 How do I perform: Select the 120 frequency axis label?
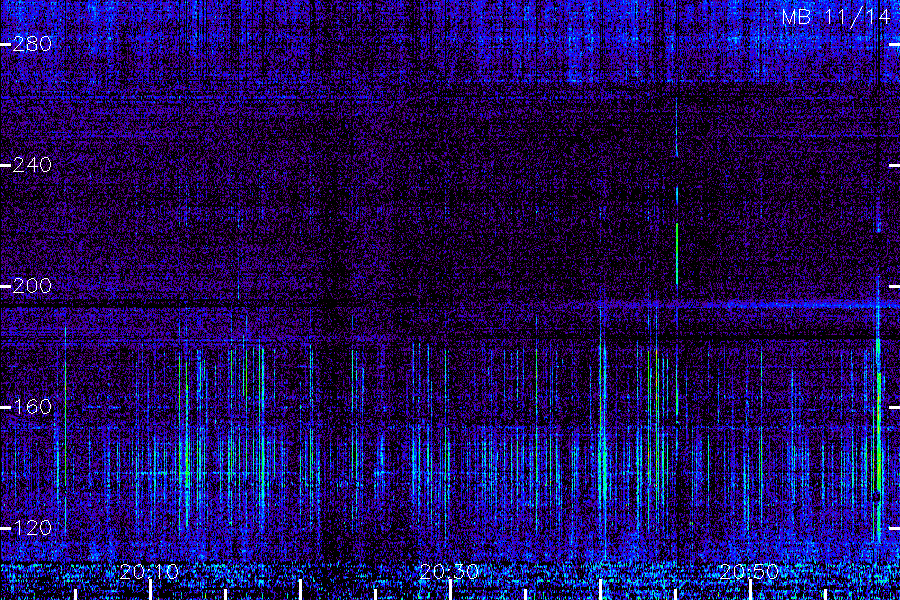(32, 528)
